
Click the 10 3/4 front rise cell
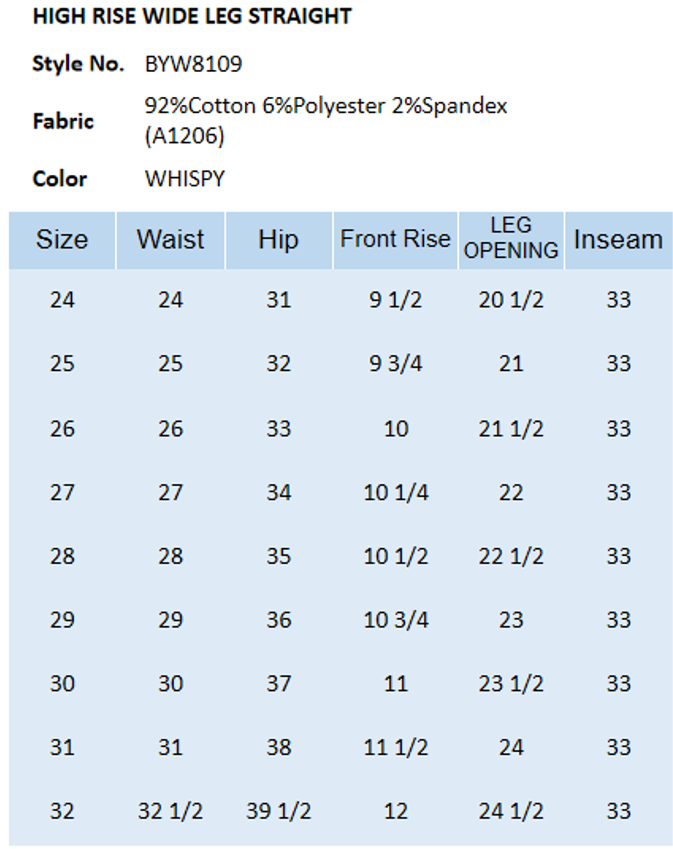(x=396, y=620)
